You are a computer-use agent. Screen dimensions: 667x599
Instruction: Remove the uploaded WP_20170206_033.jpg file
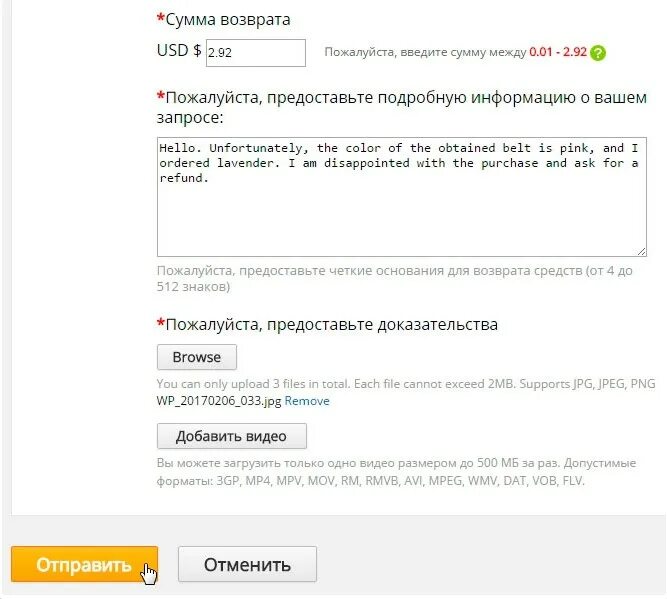click(307, 401)
